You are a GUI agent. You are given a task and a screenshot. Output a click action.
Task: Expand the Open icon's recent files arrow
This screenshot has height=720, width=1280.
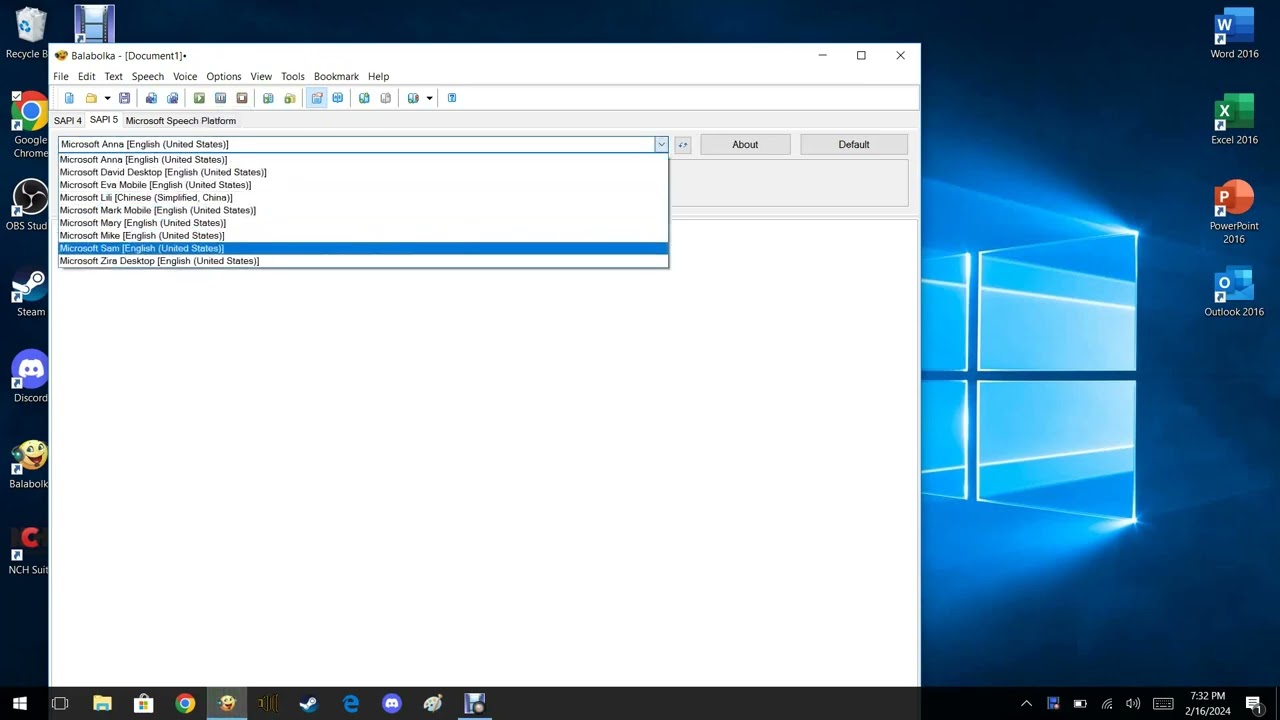[107, 98]
